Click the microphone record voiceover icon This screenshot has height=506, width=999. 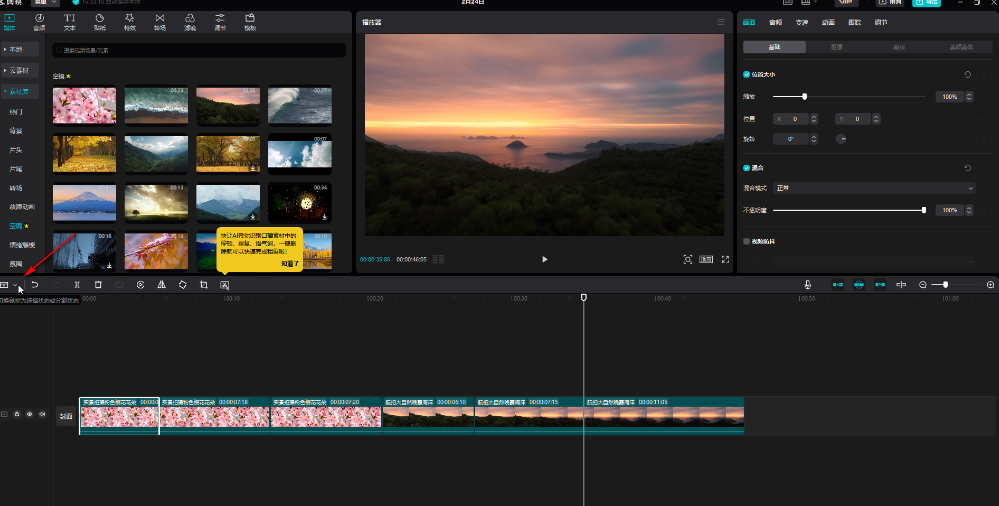click(x=807, y=285)
